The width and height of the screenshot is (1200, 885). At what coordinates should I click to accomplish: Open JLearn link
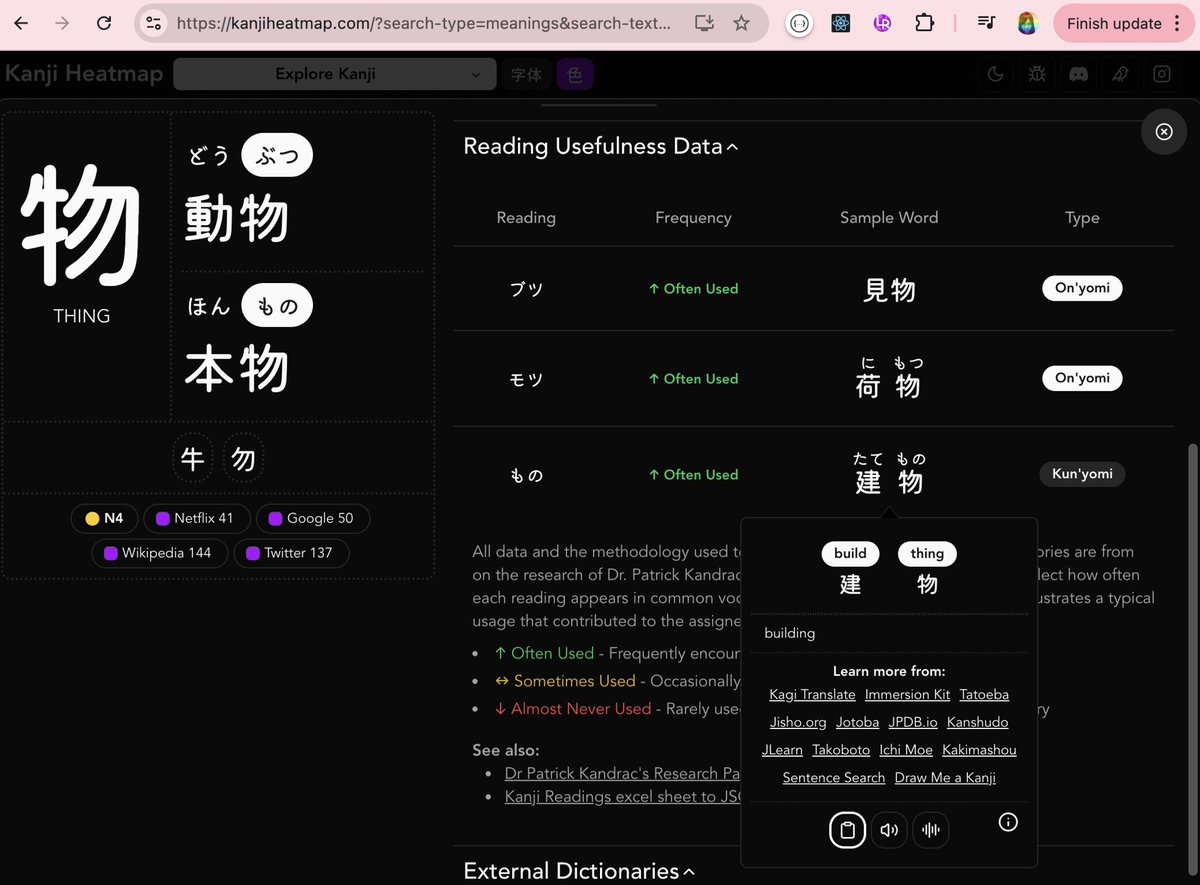coord(782,750)
